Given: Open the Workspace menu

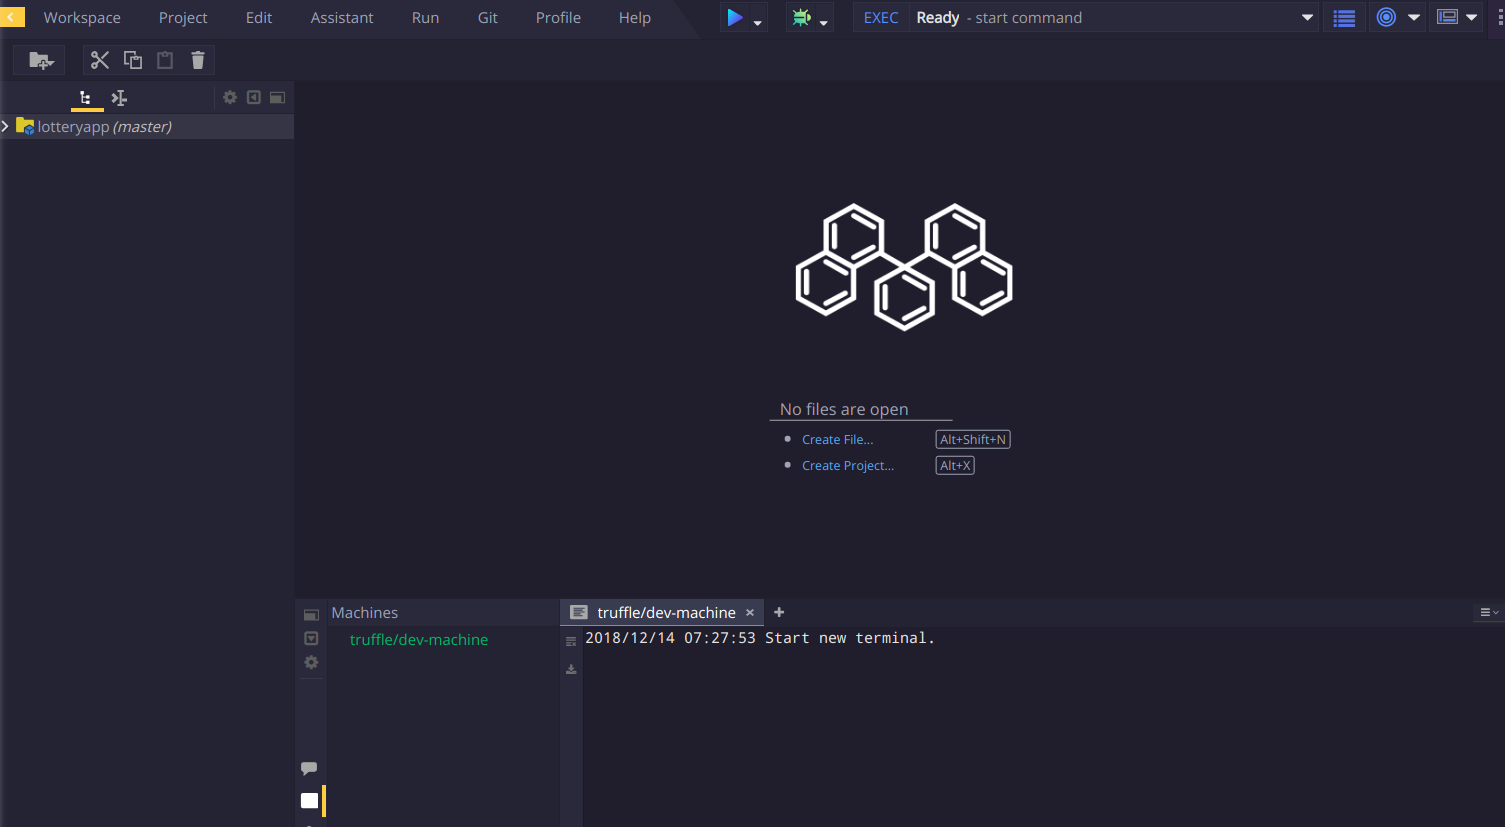Looking at the screenshot, I should pos(82,18).
